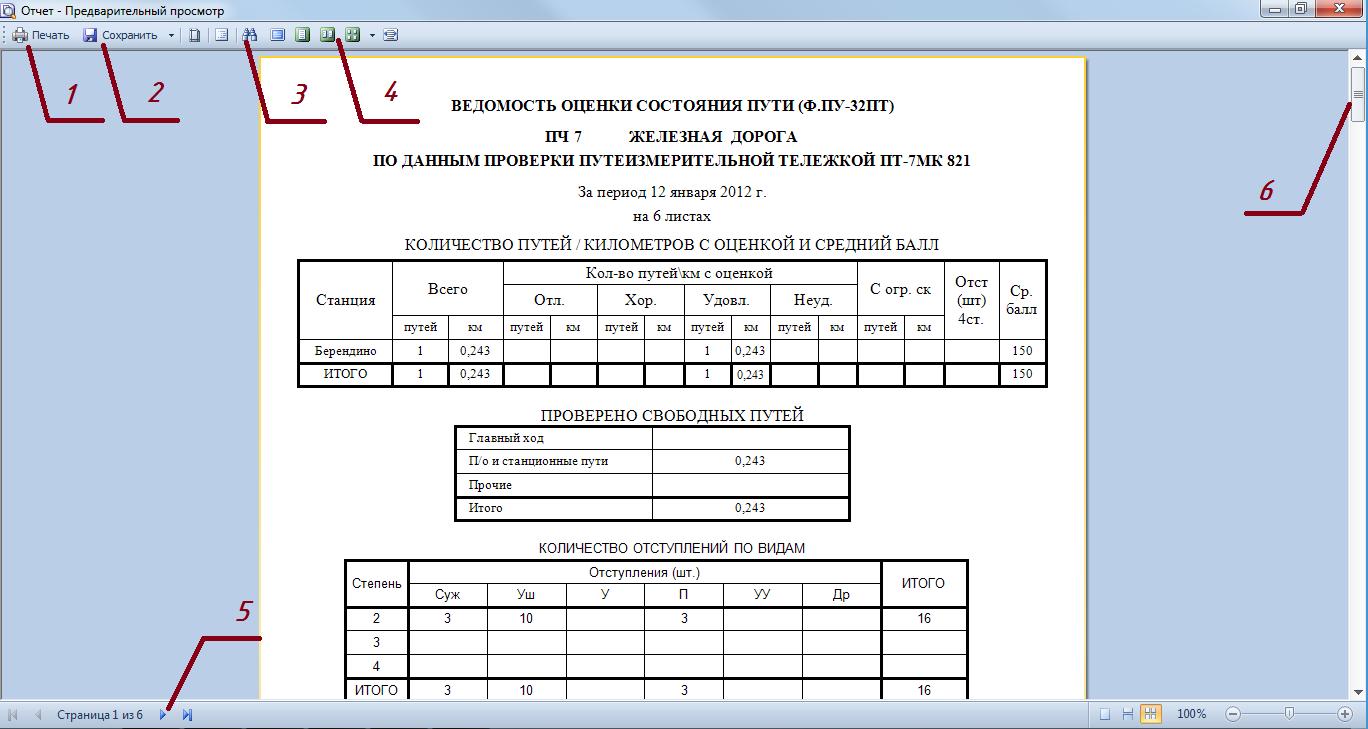Click the vertical scrollbar thumb

[1358, 95]
